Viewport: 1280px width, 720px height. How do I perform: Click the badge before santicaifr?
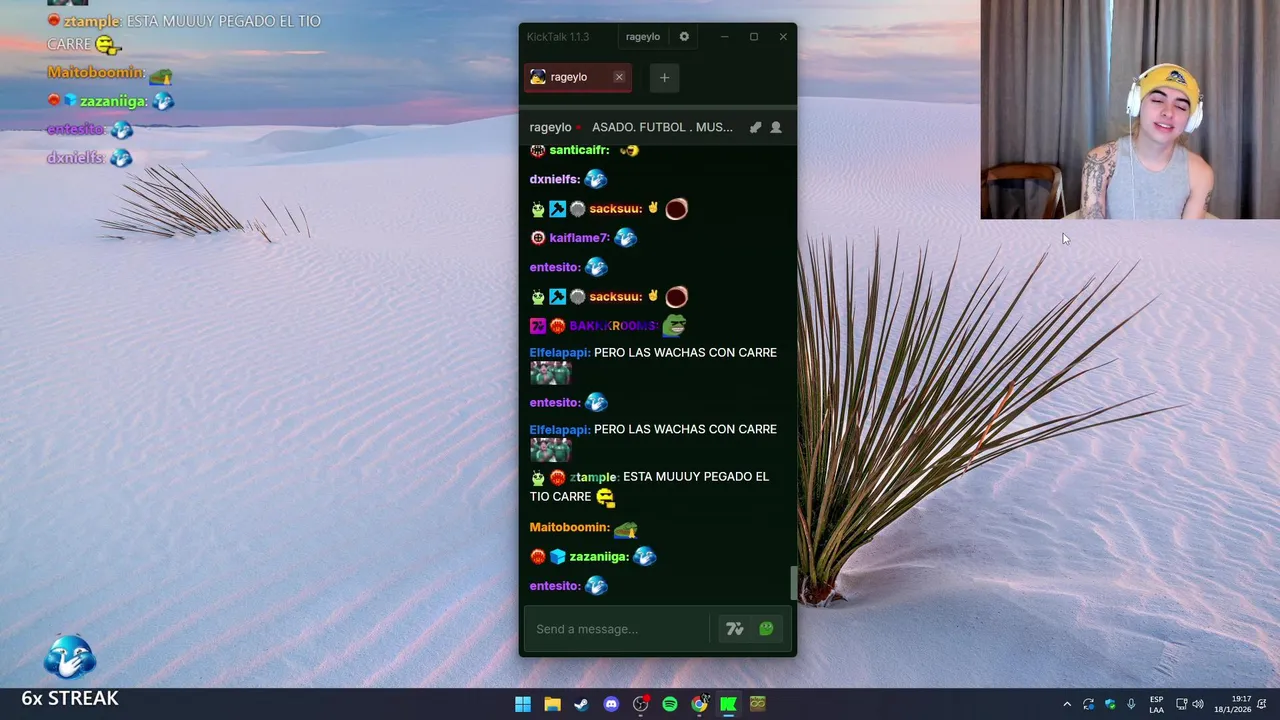click(538, 150)
